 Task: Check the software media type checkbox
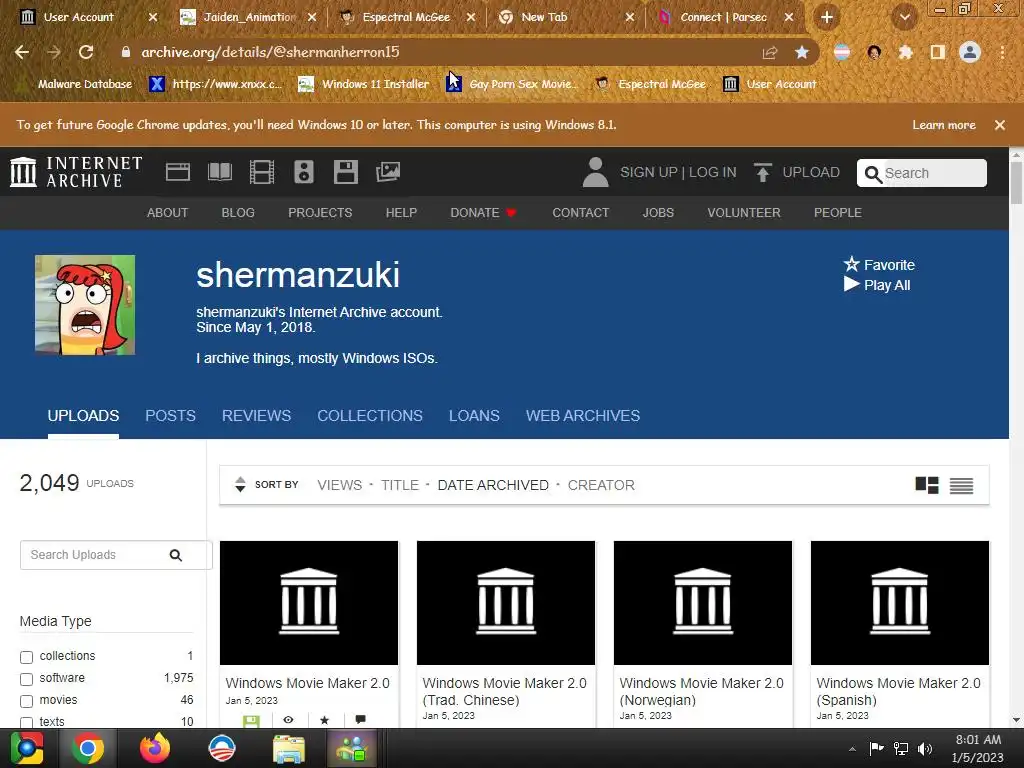26,679
